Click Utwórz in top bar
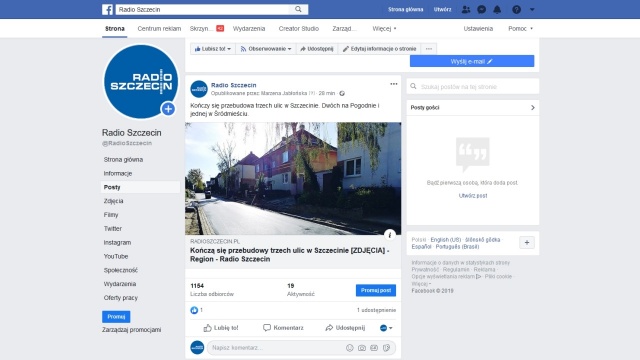 click(442, 9)
